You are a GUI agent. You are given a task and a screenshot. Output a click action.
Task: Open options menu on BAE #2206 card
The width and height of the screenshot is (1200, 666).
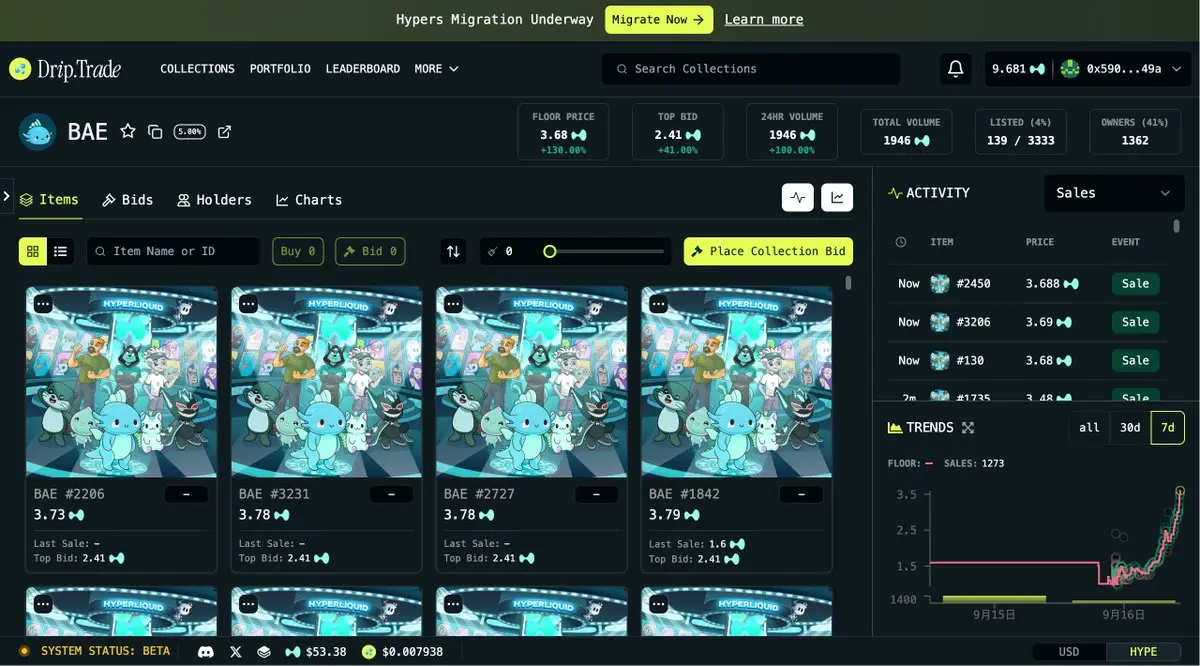(43, 303)
